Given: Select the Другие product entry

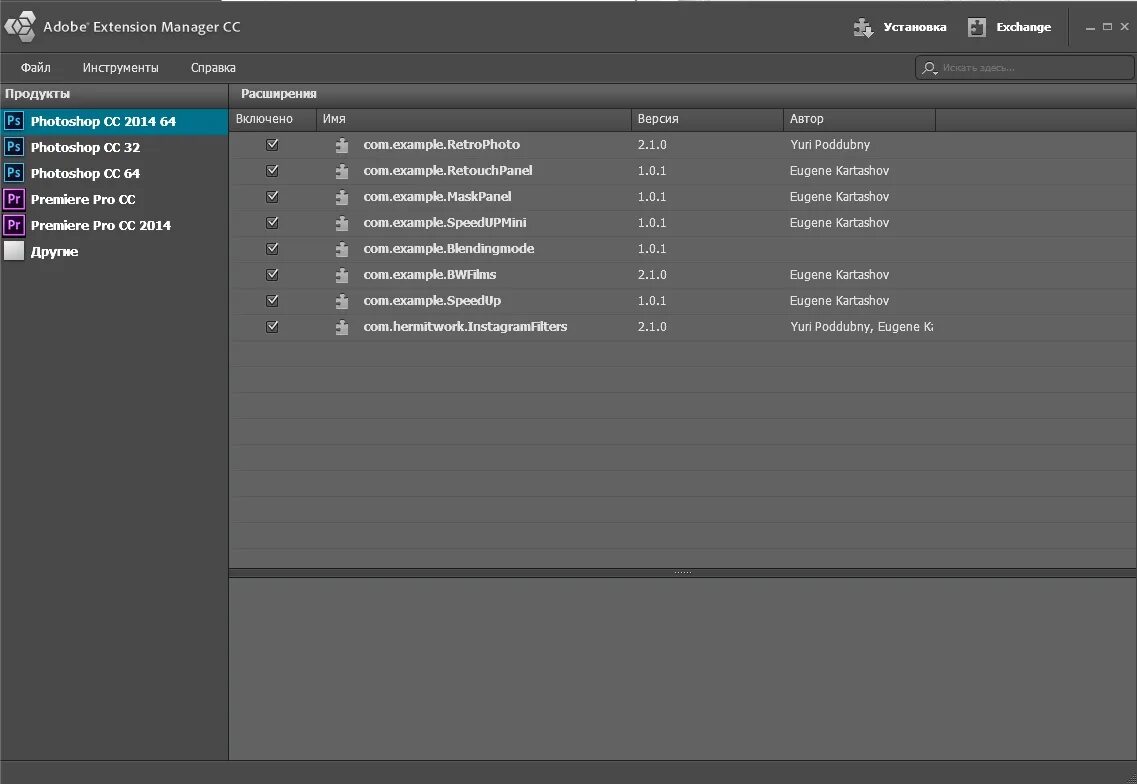Looking at the screenshot, I should click(x=115, y=251).
